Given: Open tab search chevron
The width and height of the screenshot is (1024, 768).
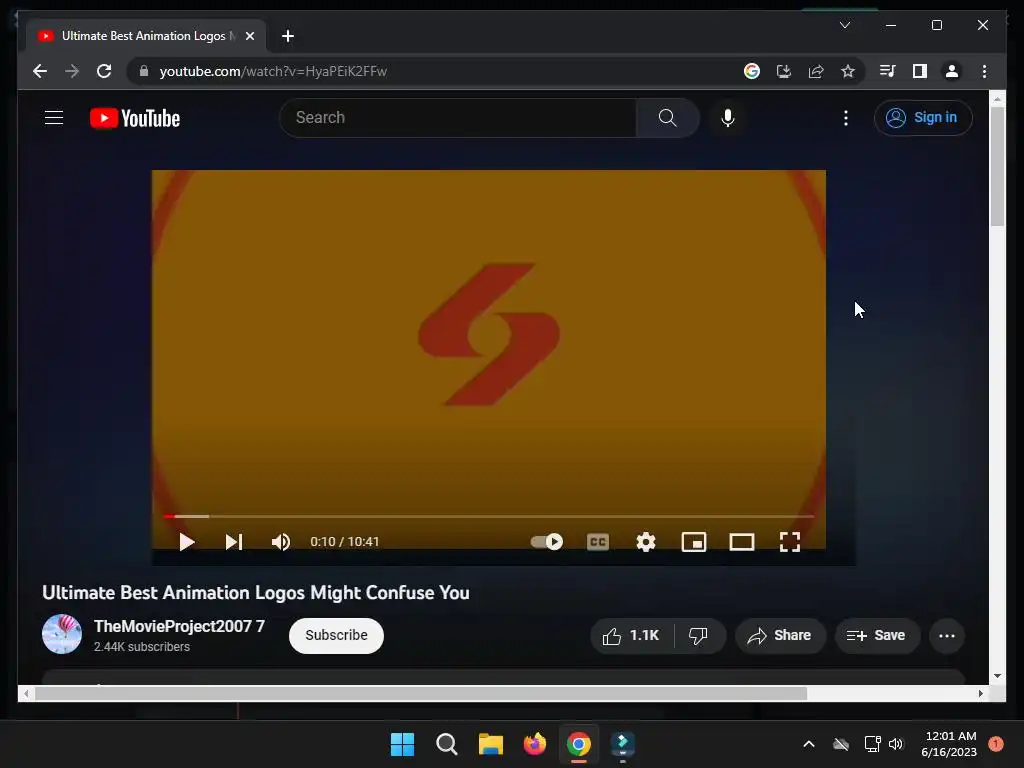Looking at the screenshot, I should 844,25.
